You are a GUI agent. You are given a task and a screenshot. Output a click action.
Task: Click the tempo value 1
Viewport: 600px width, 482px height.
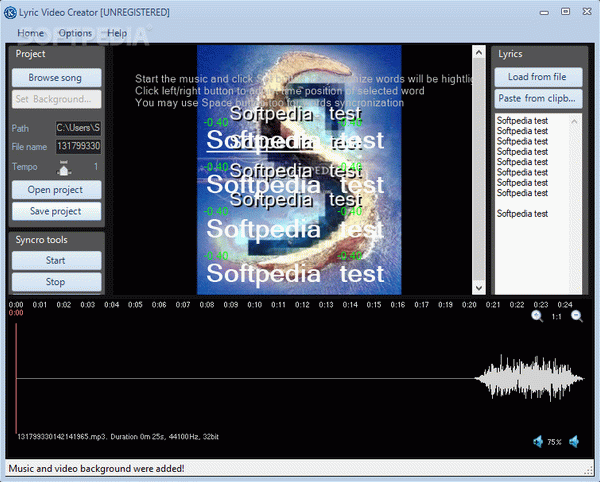[x=96, y=166]
